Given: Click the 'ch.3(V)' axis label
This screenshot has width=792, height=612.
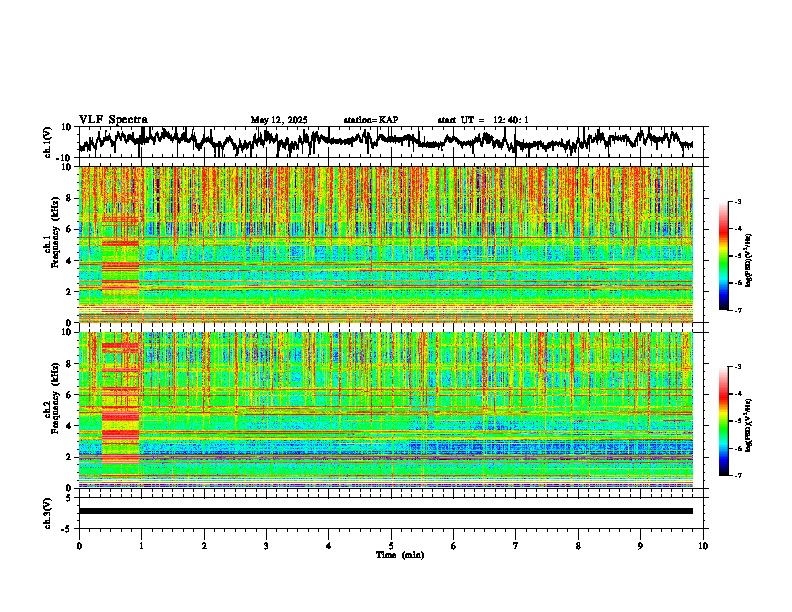Looking at the screenshot, I should tap(48, 513).
